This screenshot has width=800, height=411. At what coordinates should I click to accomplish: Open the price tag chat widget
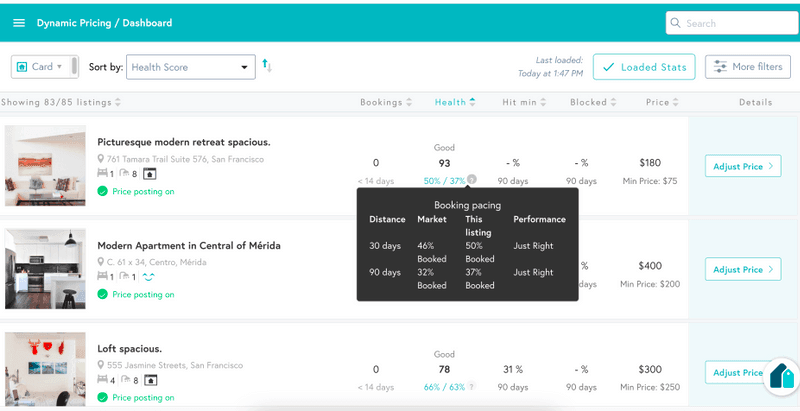(x=780, y=380)
